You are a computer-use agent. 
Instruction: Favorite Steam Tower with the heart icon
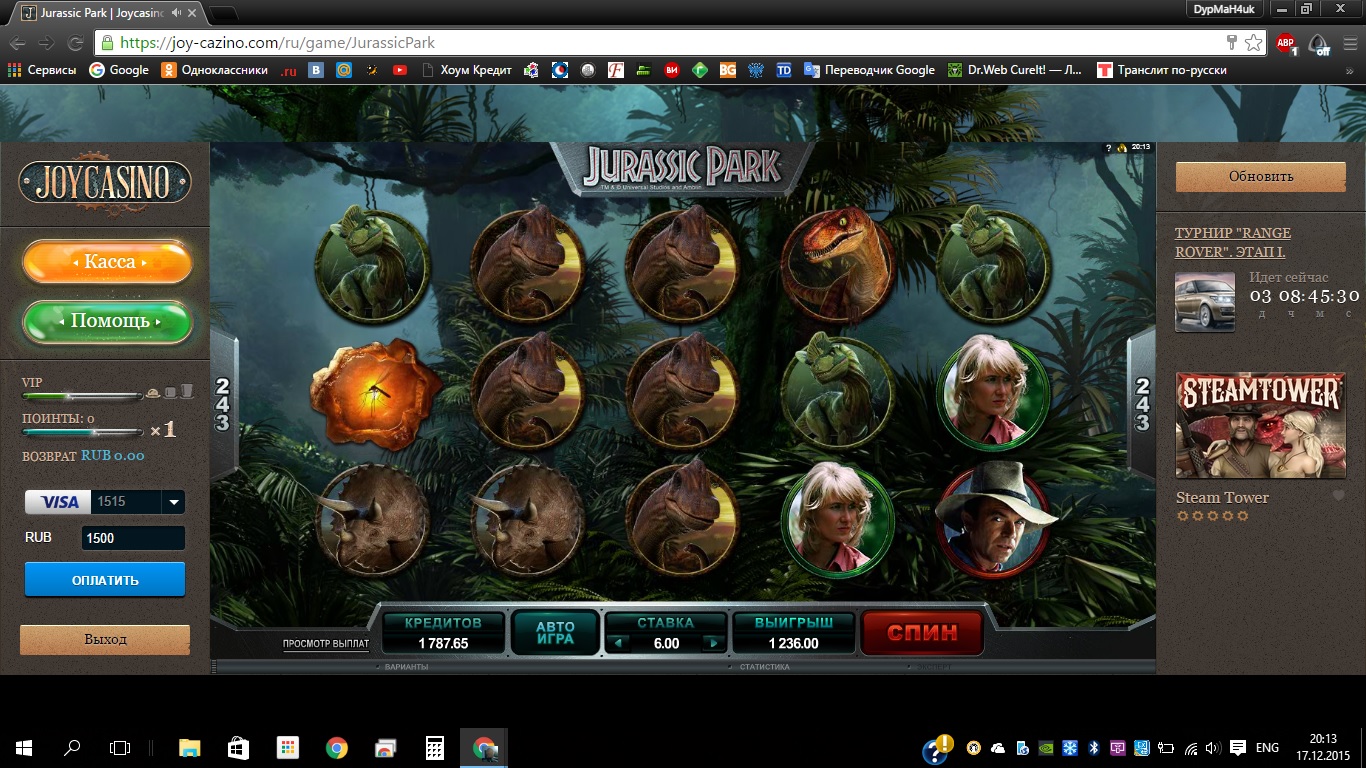coord(1338,496)
